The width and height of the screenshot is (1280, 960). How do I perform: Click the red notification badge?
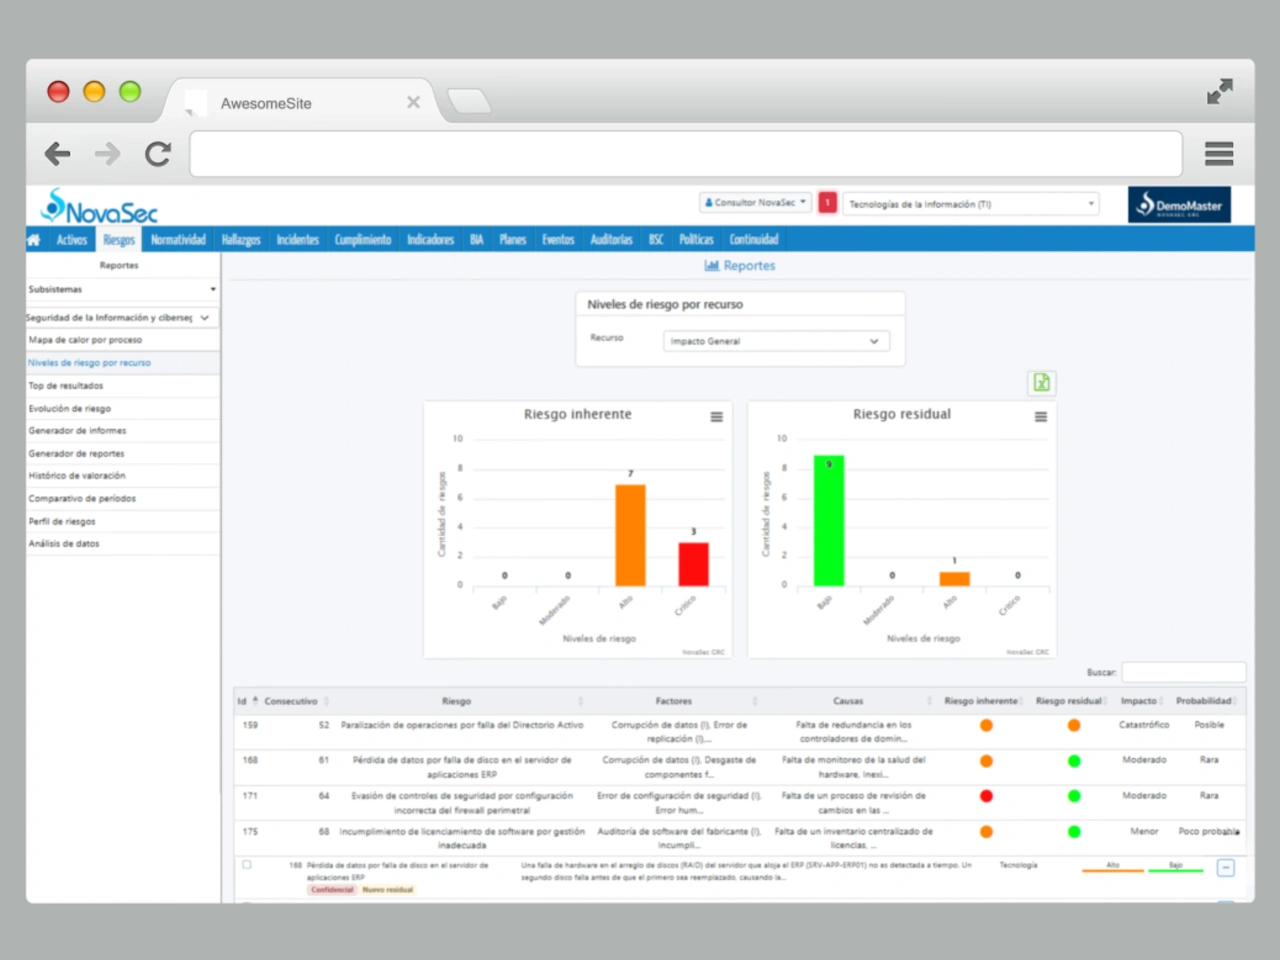827,203
